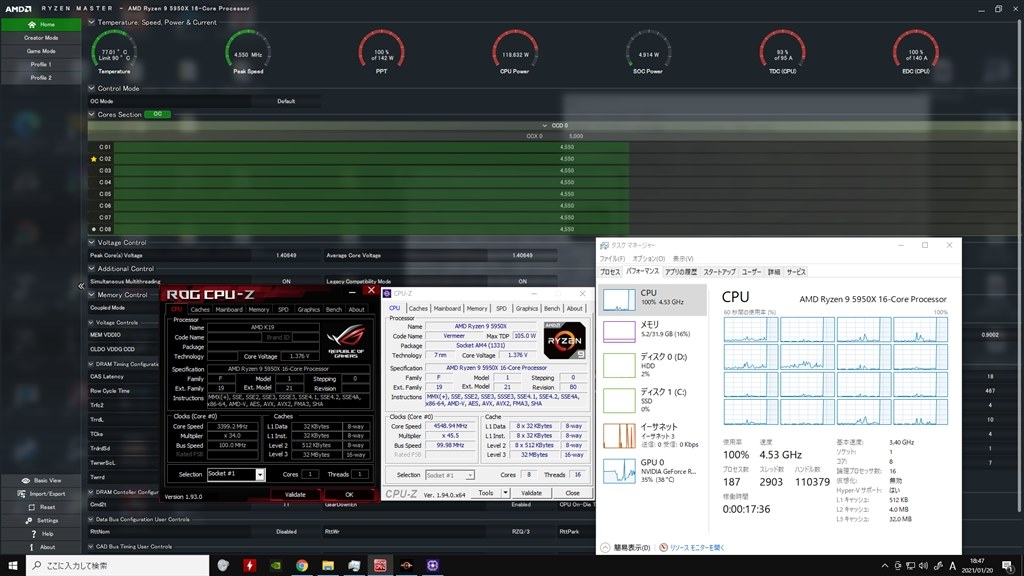Select Game Mode profile
This screenshot has height=576, width=1024.
pyautogui.click(x=41, y=51)
